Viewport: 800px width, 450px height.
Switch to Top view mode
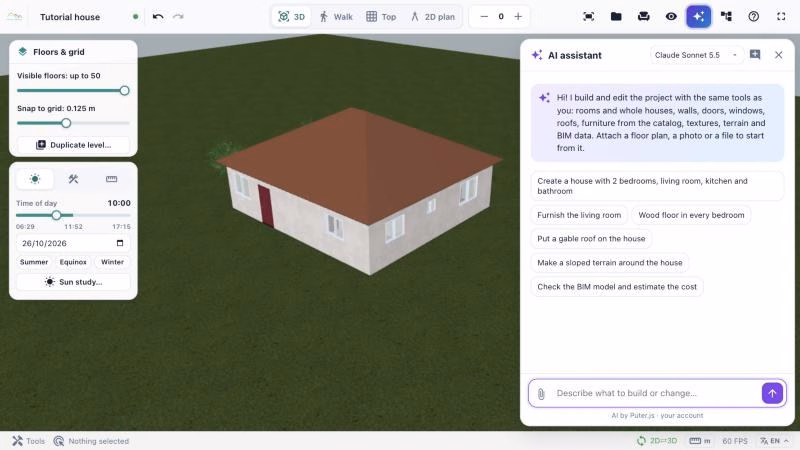pyautogui.click(x=381, y=17)
